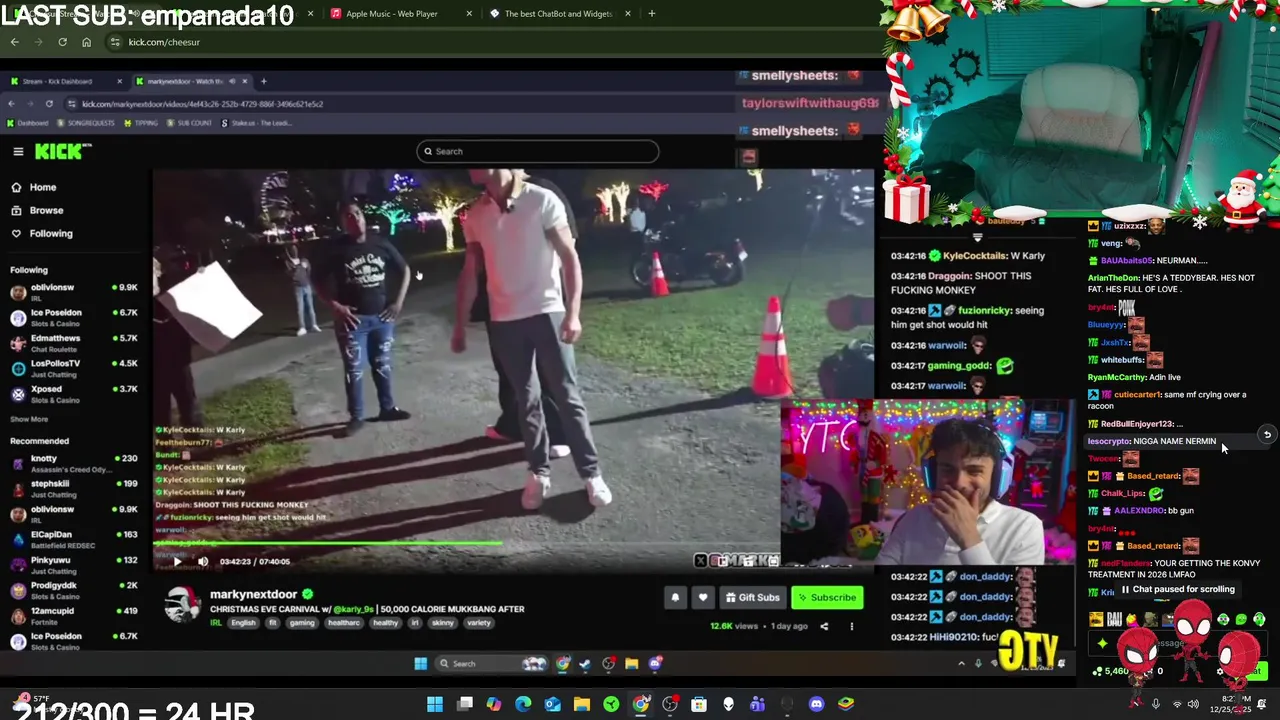
Task: Click the replay arrow icon beside chat
Action: 1266,435
